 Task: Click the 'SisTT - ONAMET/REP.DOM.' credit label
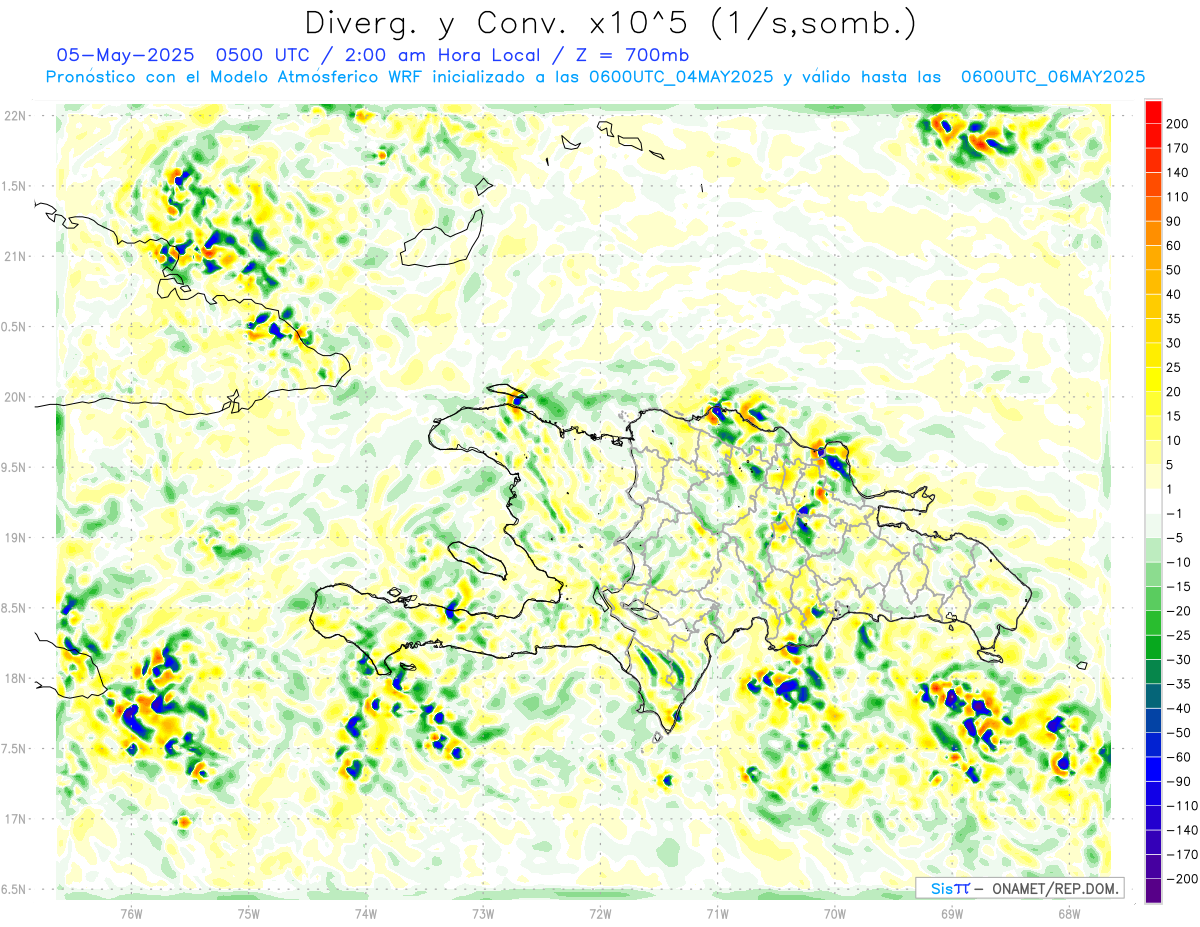point(1019,888)
